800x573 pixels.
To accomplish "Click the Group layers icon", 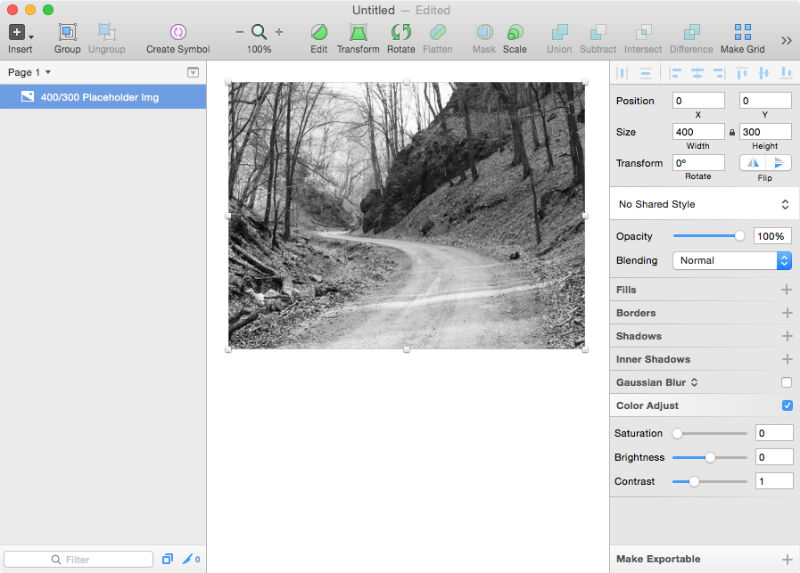I will pyautogui.click(x=67, y=32).
